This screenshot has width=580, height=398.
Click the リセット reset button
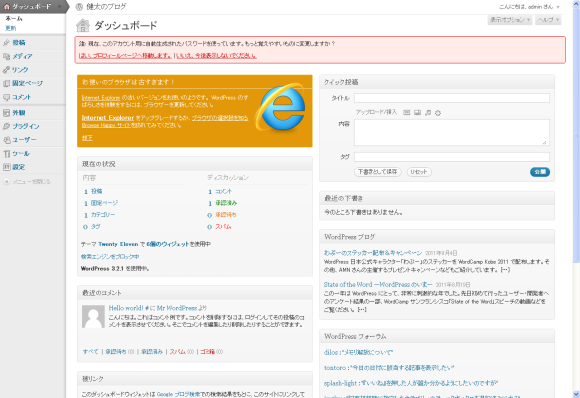click(419, 172)
